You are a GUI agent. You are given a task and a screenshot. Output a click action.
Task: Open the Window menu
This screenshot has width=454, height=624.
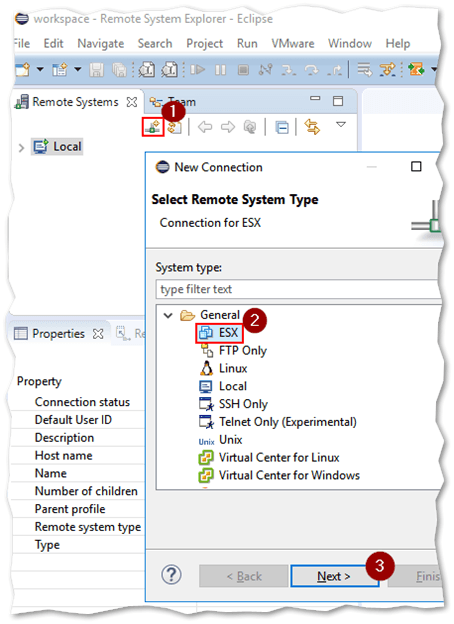[350, 43]
